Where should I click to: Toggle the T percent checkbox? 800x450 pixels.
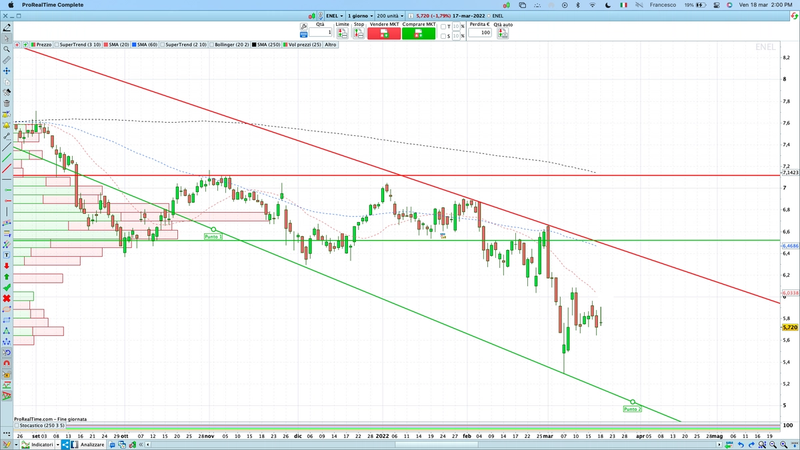point(443,27)
